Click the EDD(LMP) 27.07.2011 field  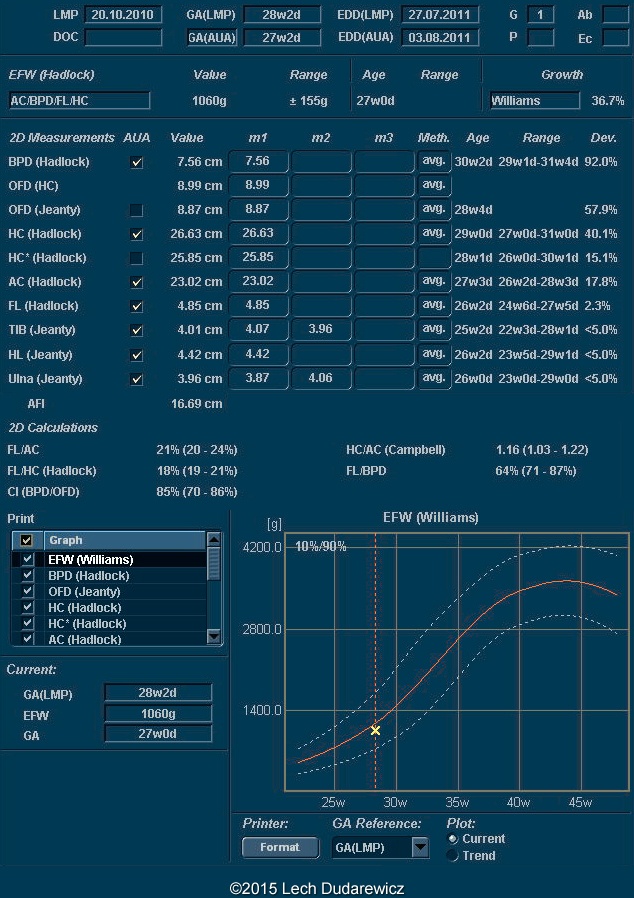pos(440,15)
